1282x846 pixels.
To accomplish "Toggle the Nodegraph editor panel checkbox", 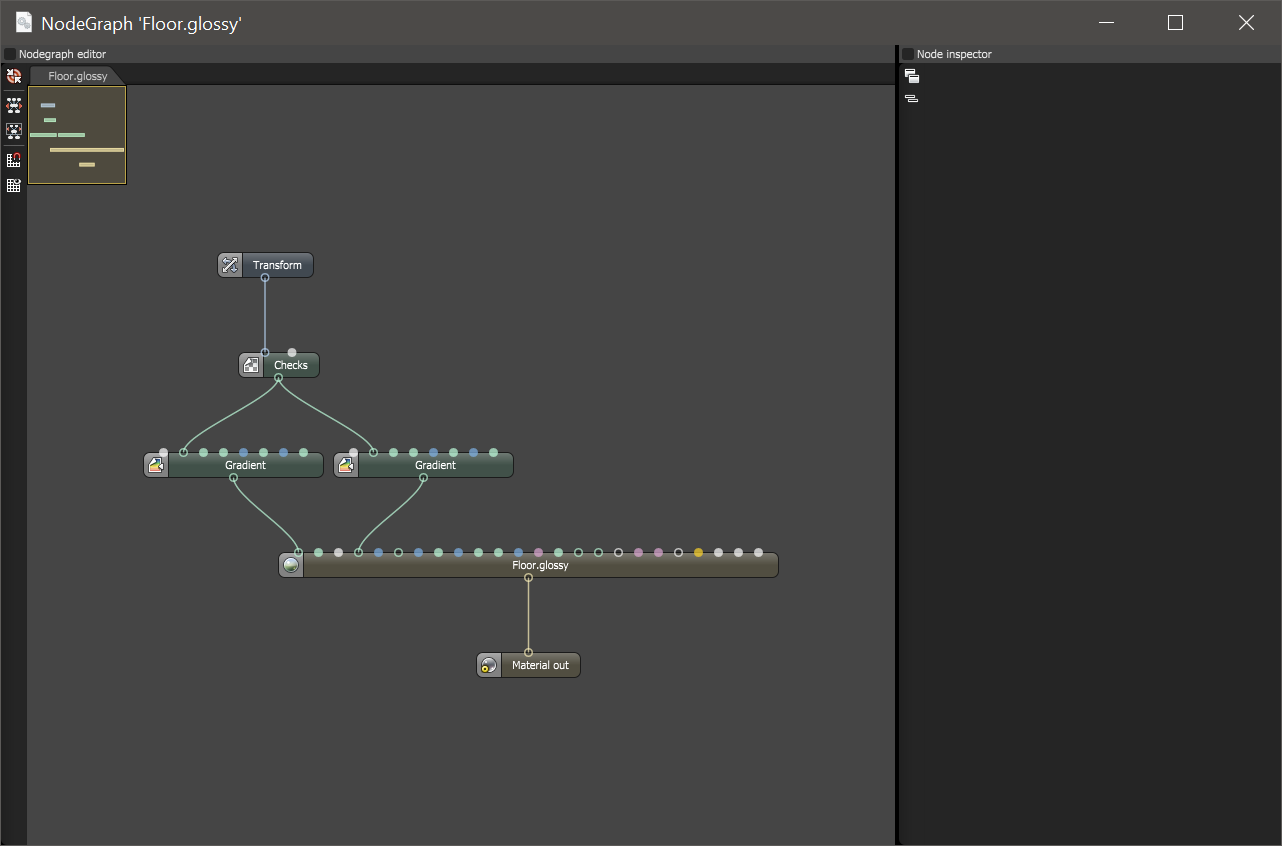I will coord(10,54).
